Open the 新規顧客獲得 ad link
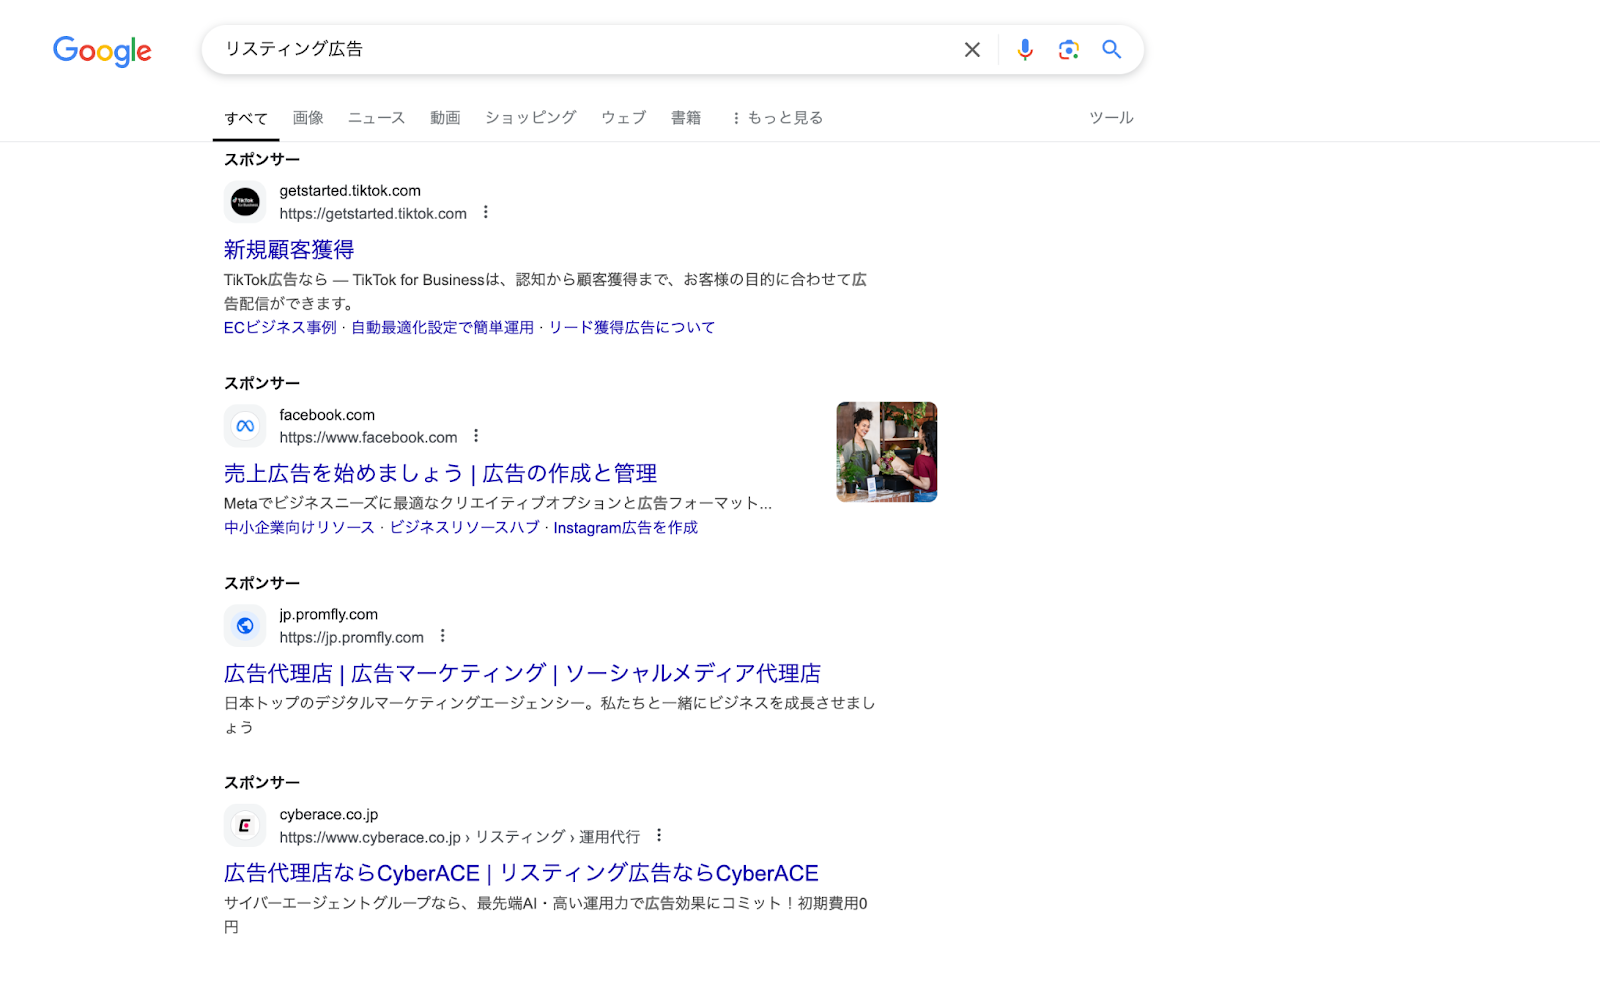Screen dimensions: 1600x1004 tap(289, 250)
